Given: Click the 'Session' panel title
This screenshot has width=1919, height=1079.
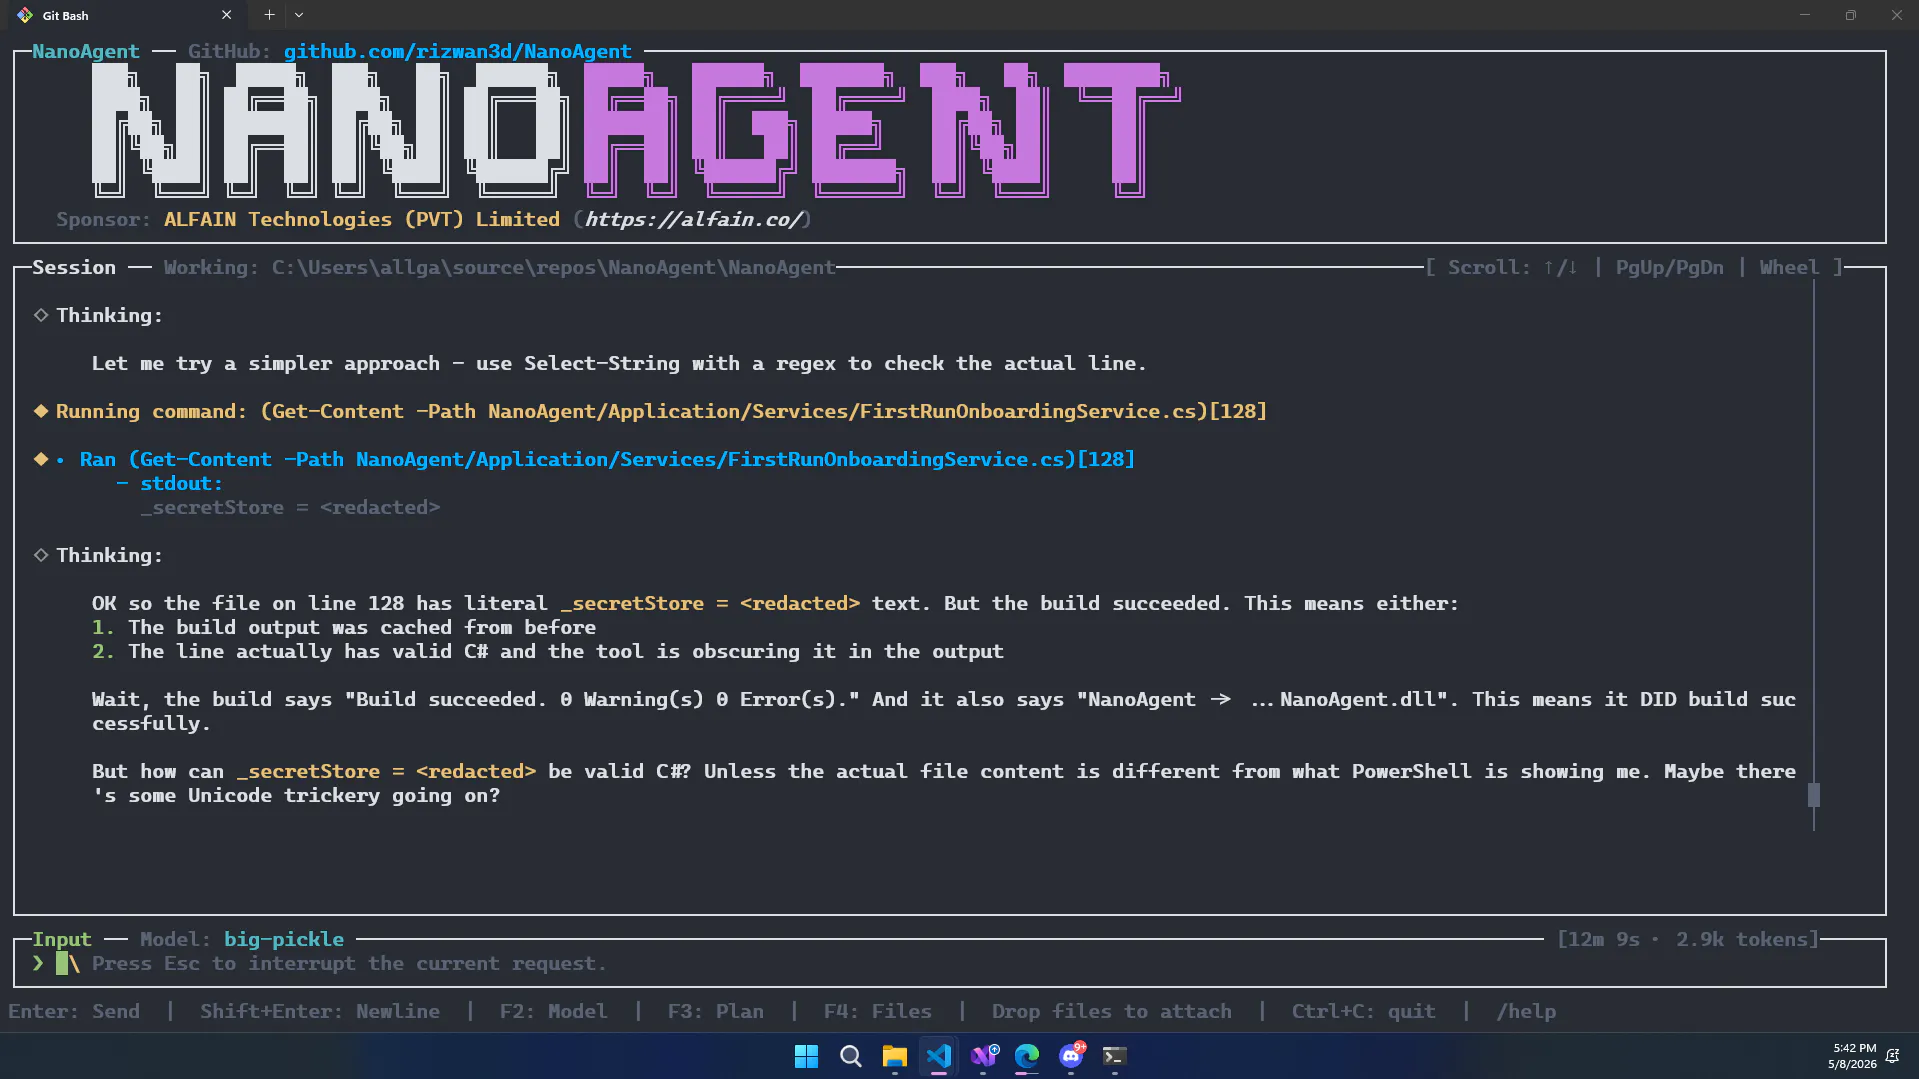Looking at the screenshot, I should [x=74, y=267].
